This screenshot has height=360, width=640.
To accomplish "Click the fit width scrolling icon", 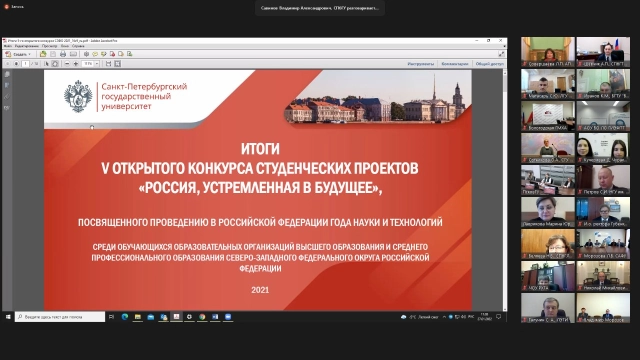I will click(109, 64).
